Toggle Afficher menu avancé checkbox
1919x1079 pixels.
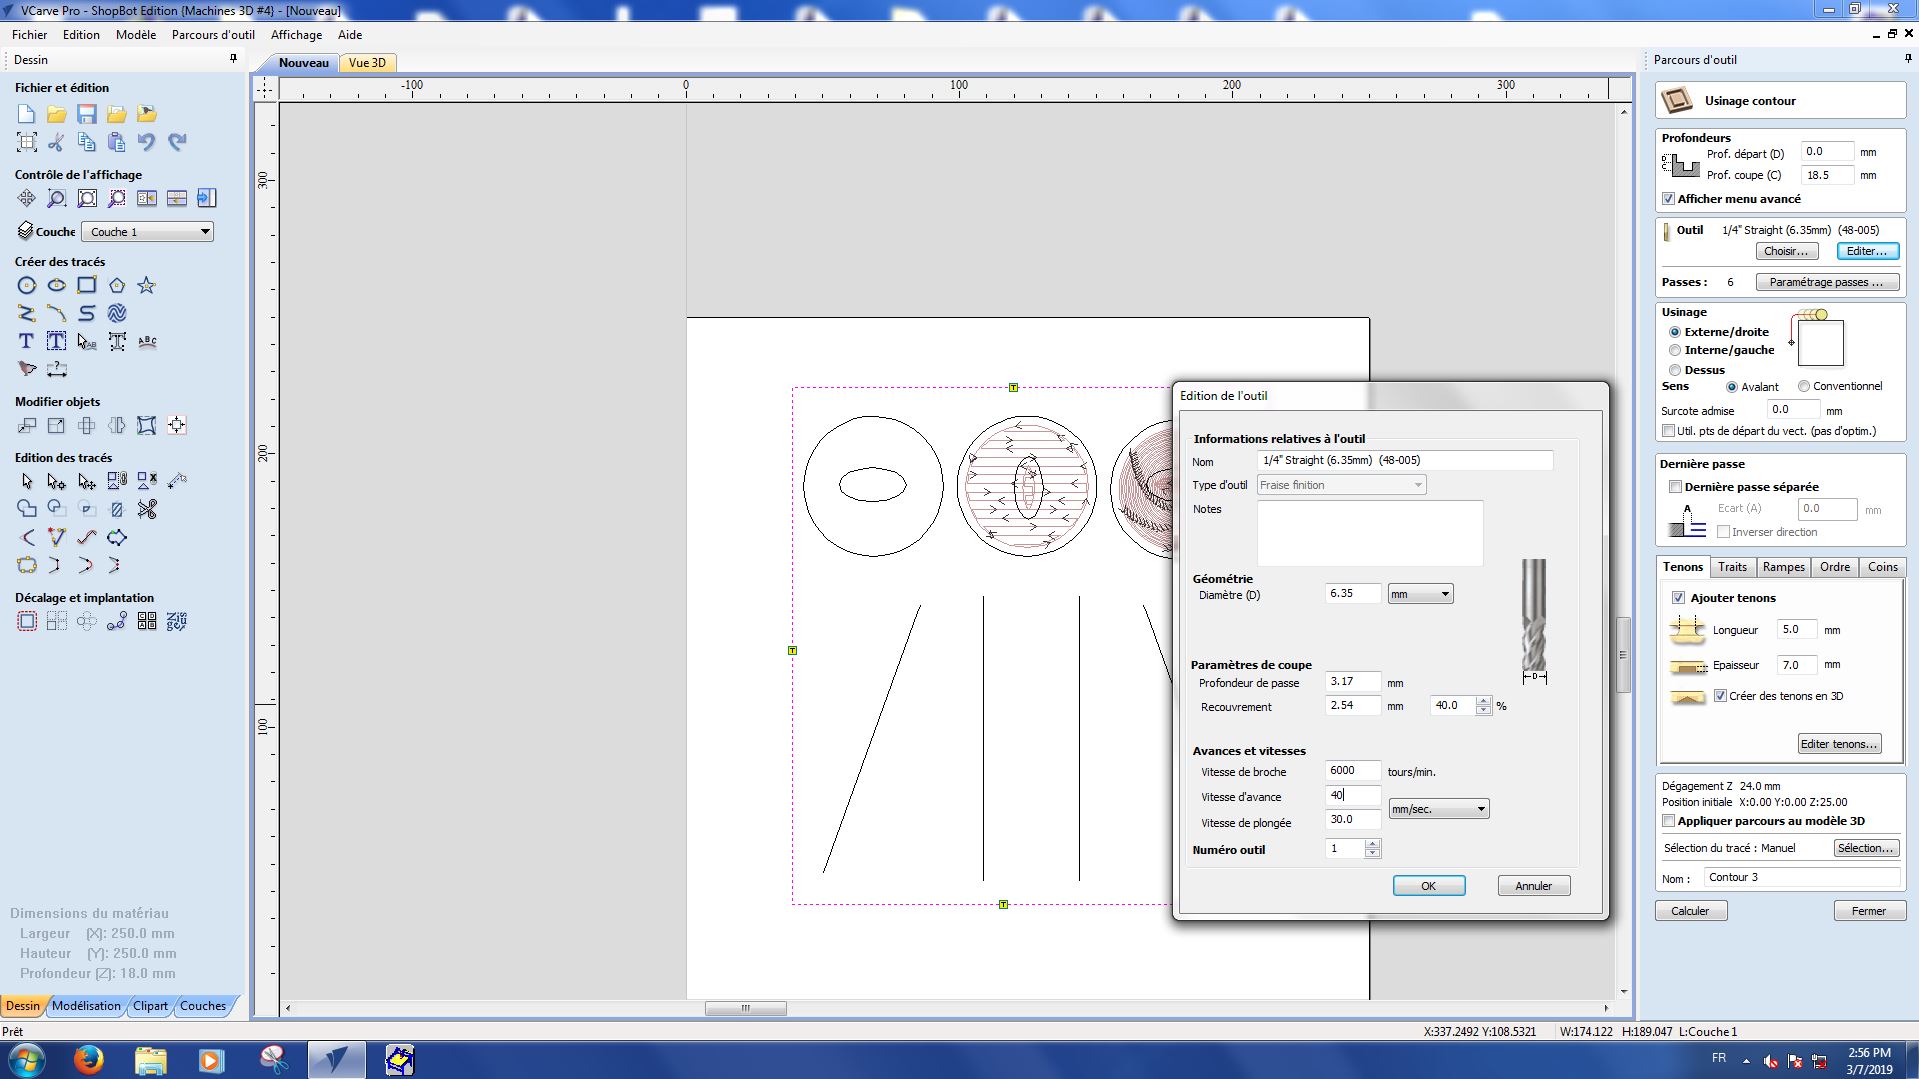pos(1668,199)
